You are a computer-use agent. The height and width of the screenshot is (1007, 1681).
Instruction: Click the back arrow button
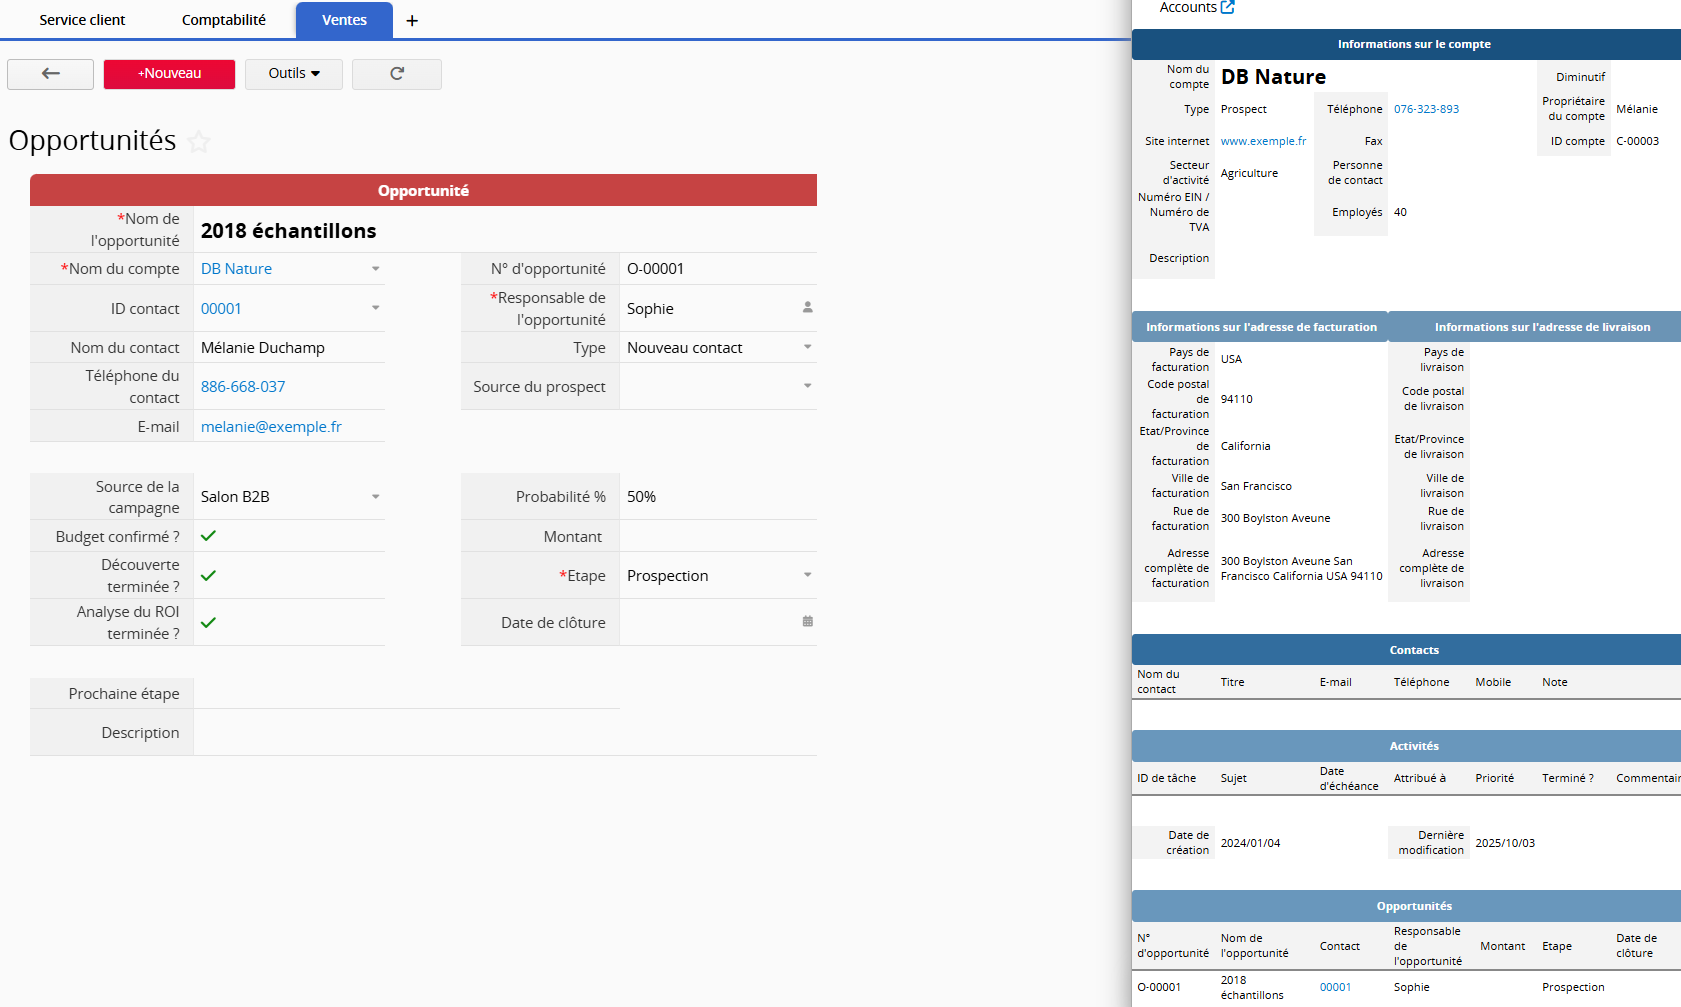point(50,74)
